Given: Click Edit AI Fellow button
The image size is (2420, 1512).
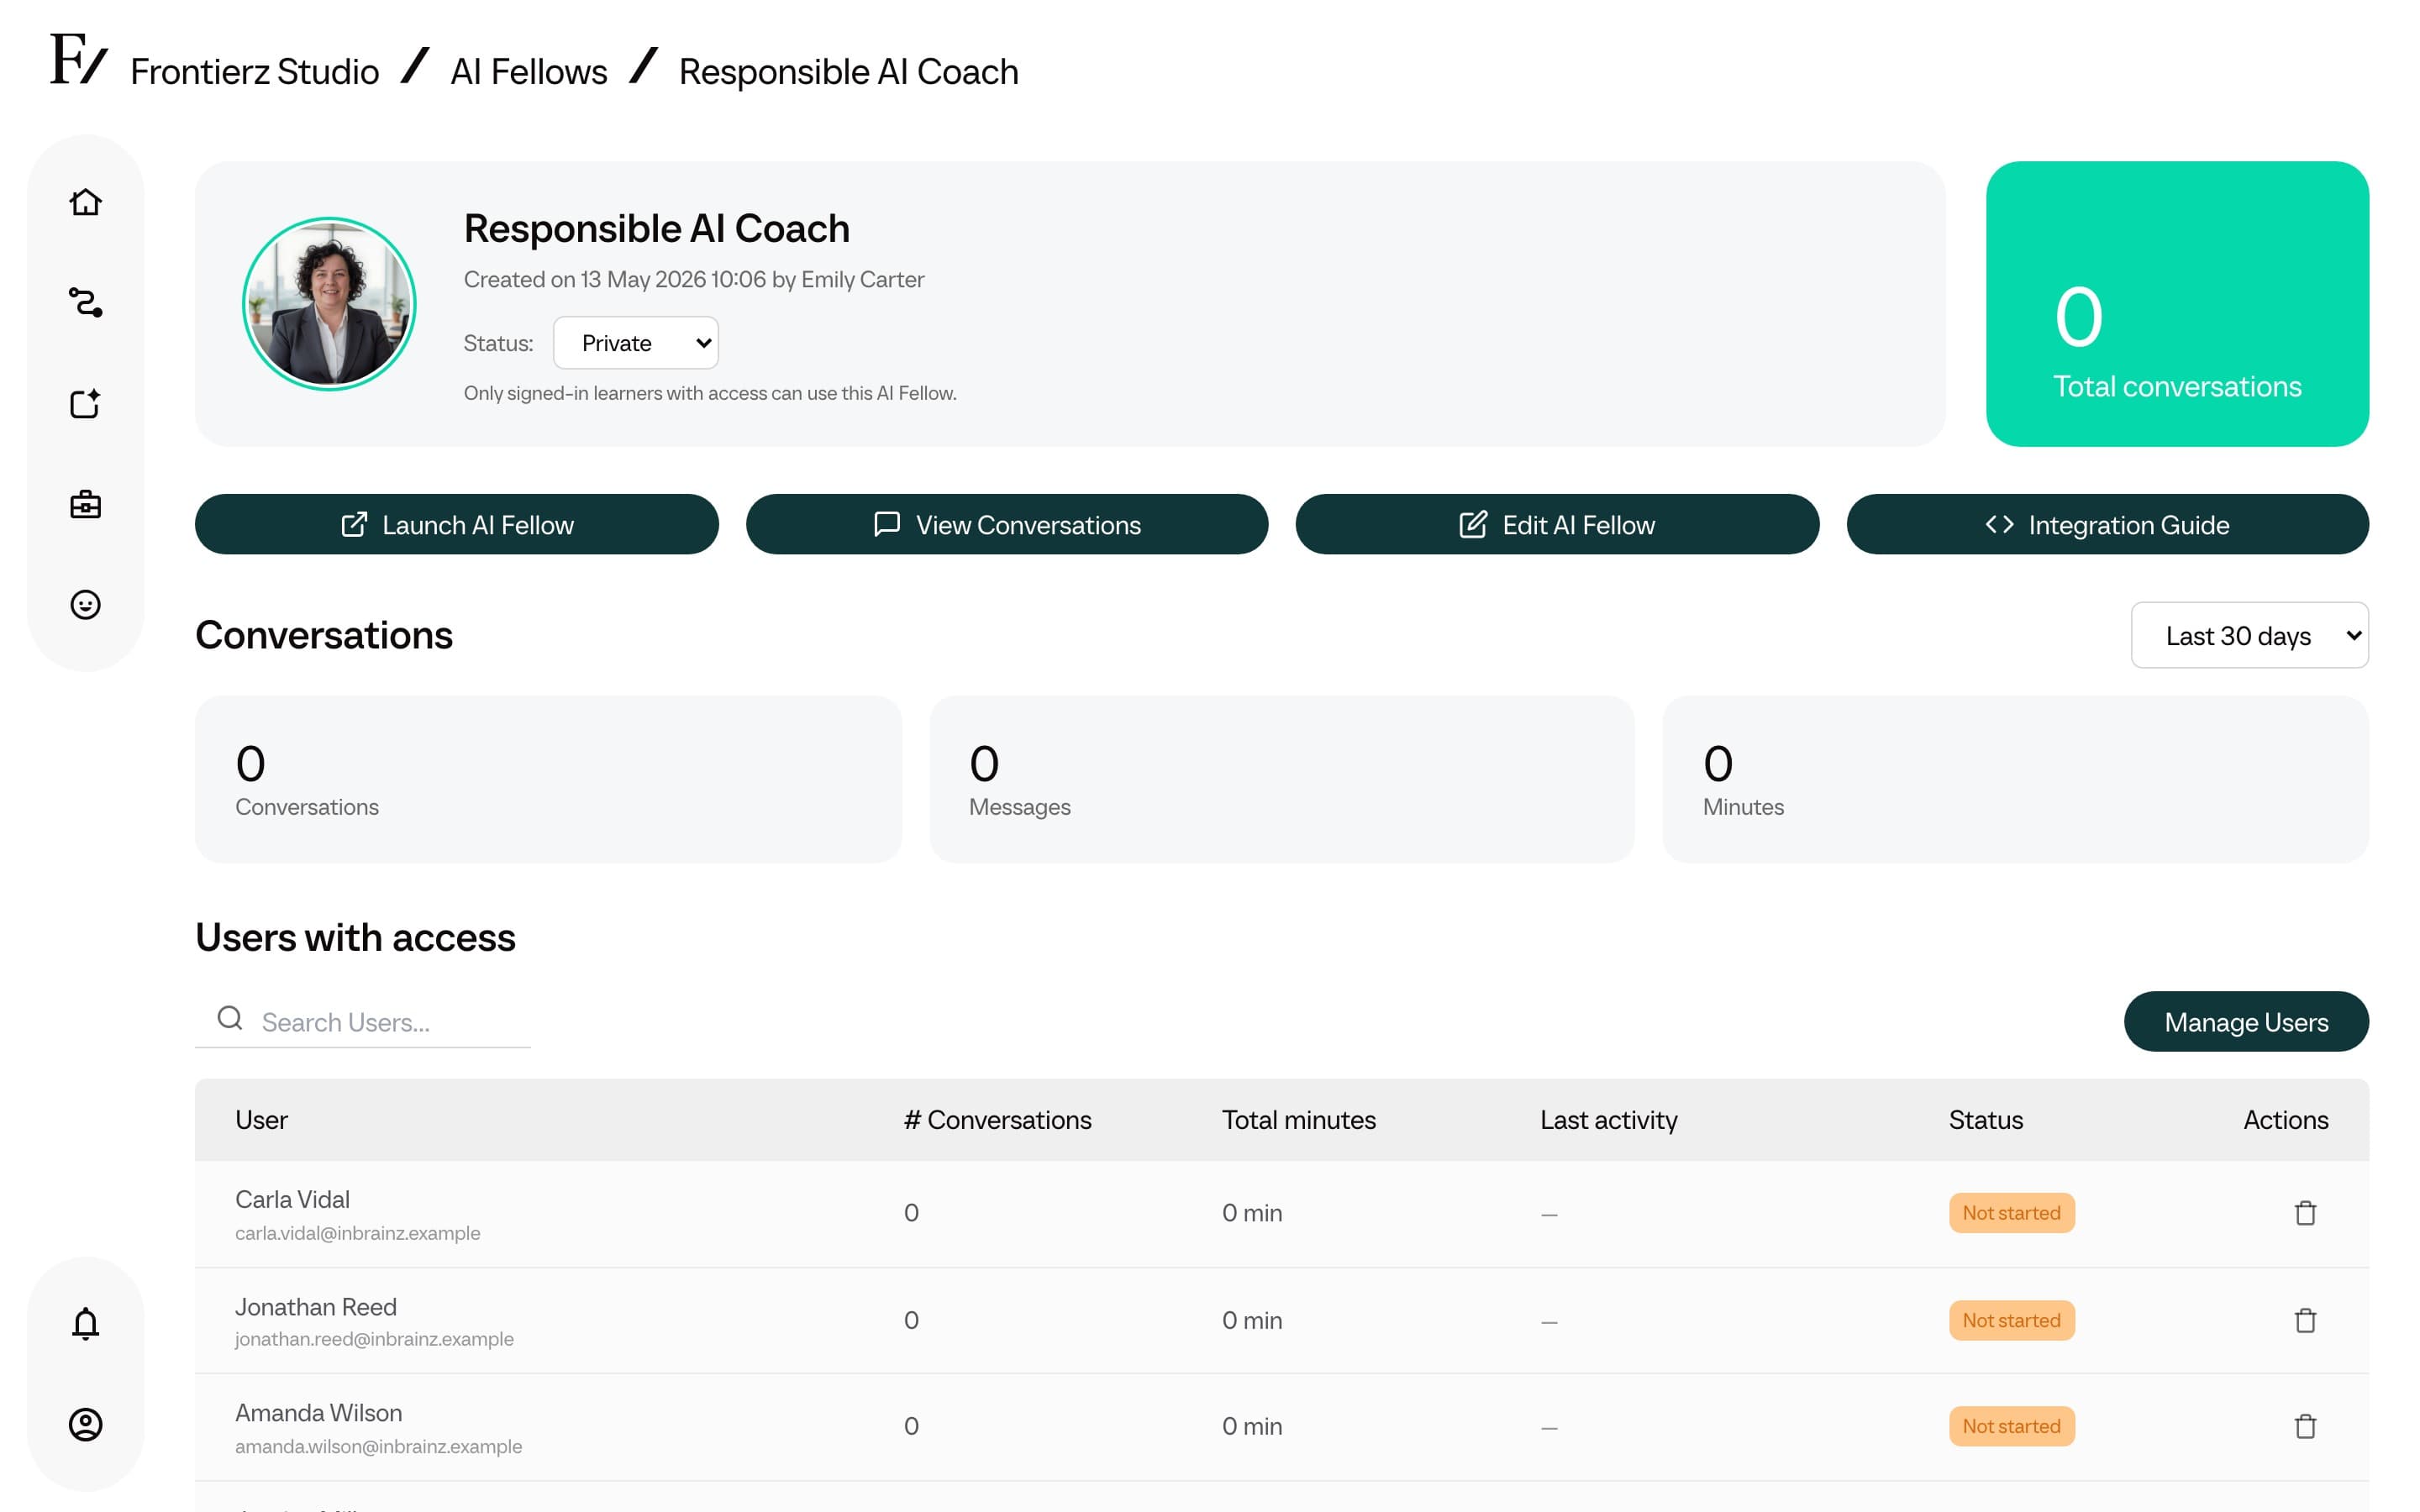Looking at the screenshot, I should click(1557, 524).
